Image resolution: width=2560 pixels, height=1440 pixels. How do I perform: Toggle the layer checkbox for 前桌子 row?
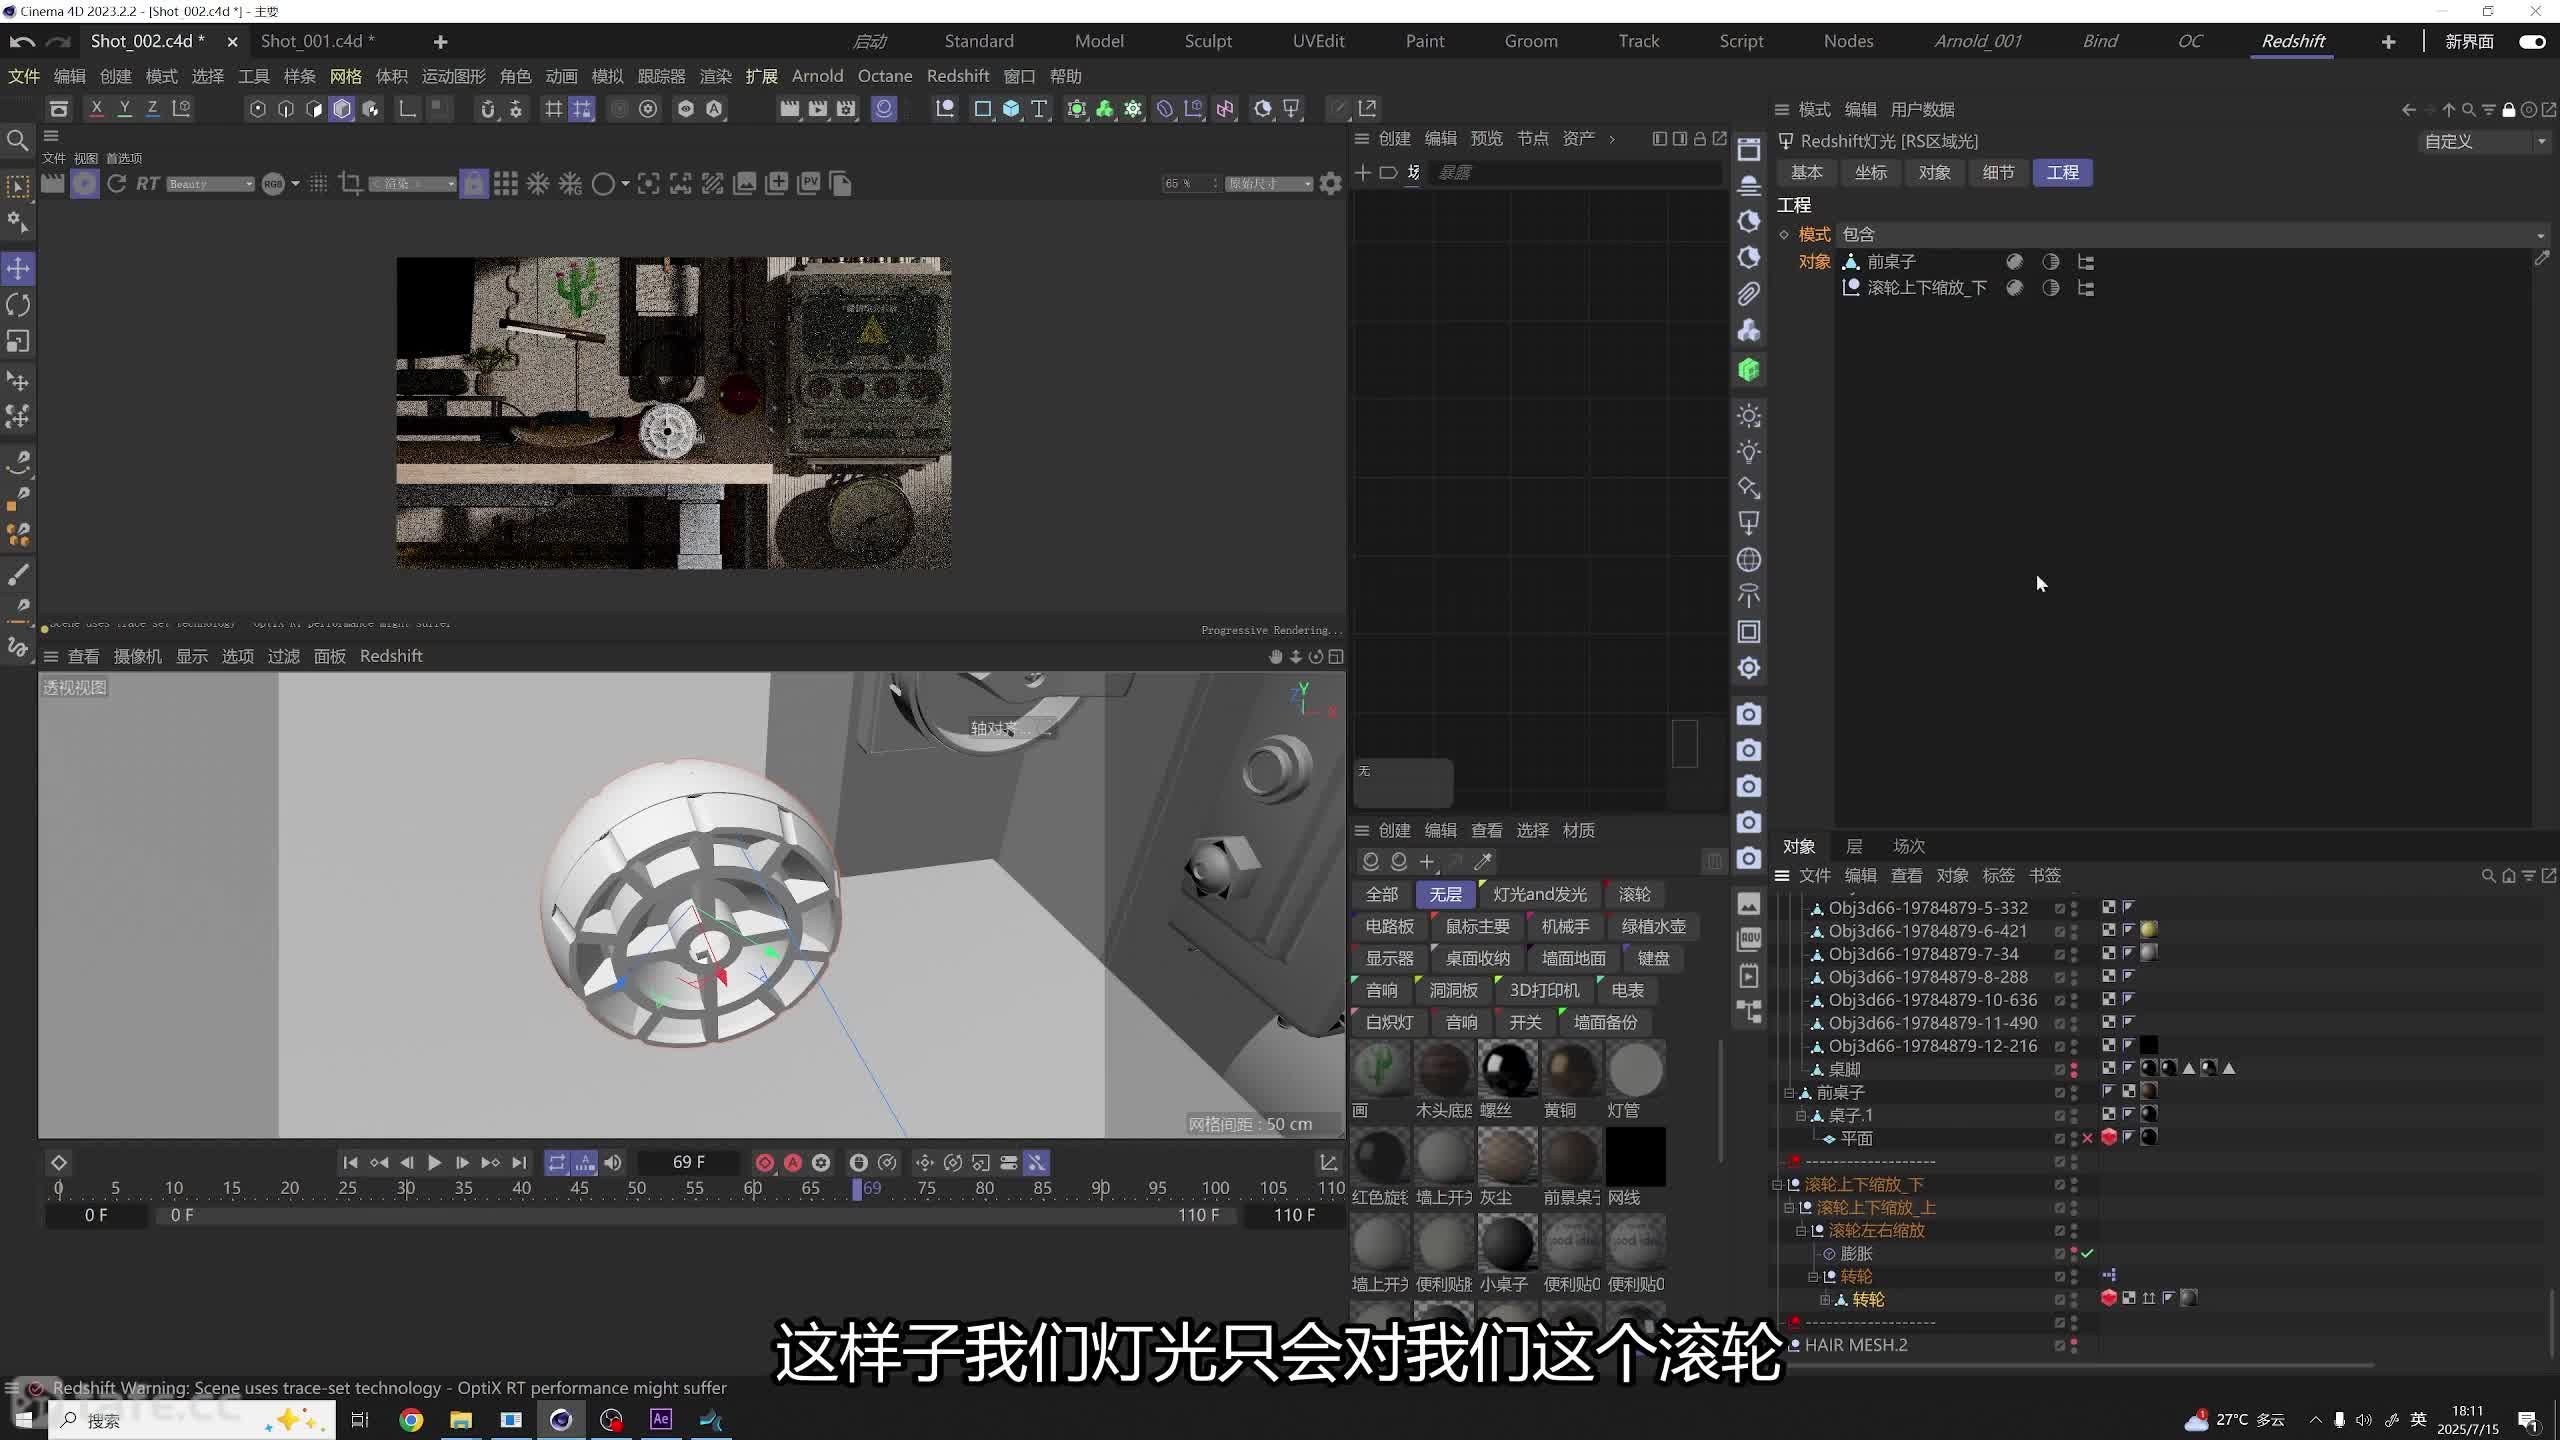[x=2060, y=1093]
